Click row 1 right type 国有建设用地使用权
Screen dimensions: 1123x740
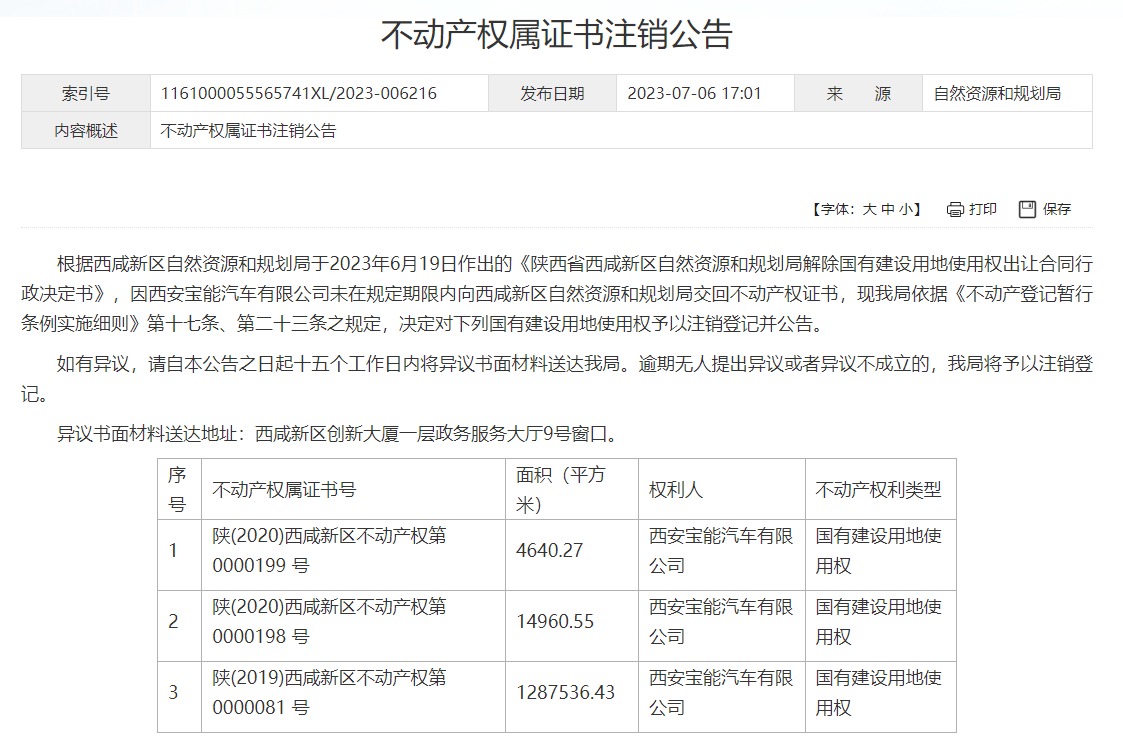point(881,551)
